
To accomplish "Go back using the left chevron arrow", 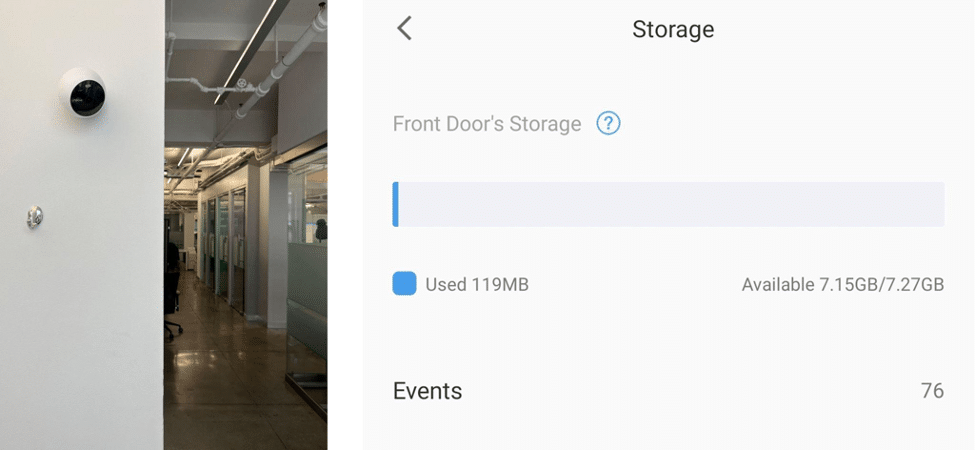I will coord(404,28).
